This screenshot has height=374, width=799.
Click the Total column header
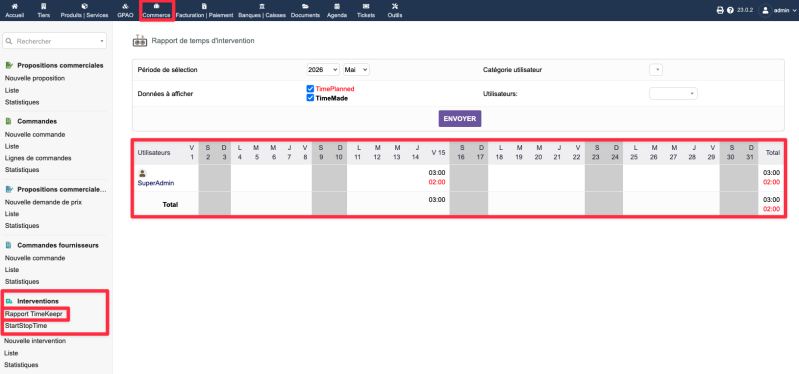click(772, 152)
